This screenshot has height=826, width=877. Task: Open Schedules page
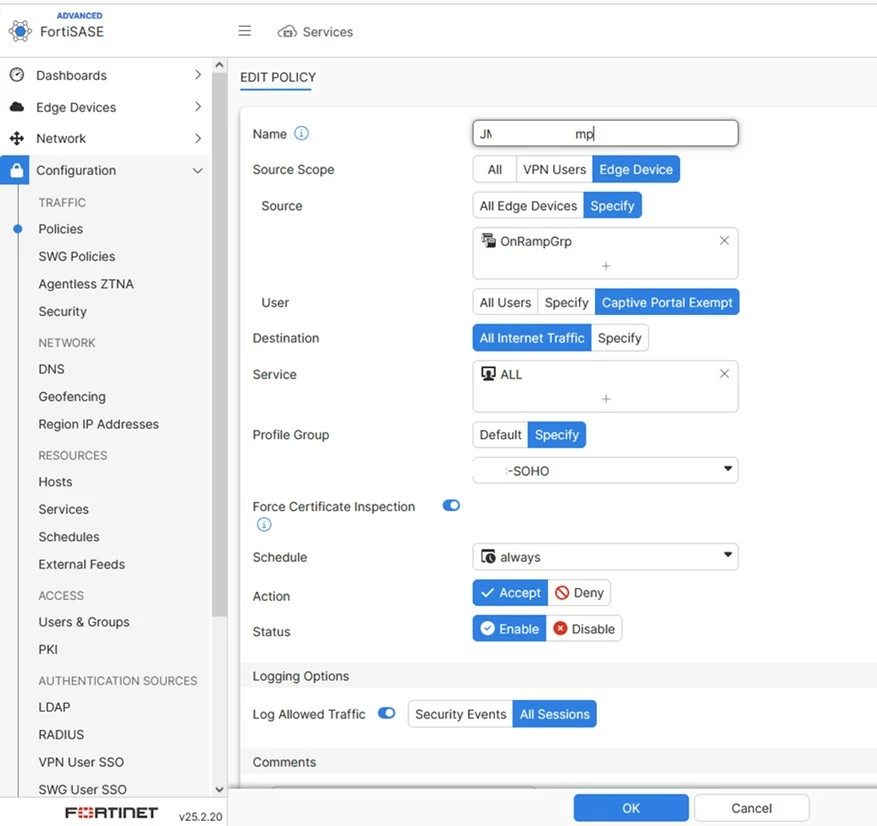(69, 536)
